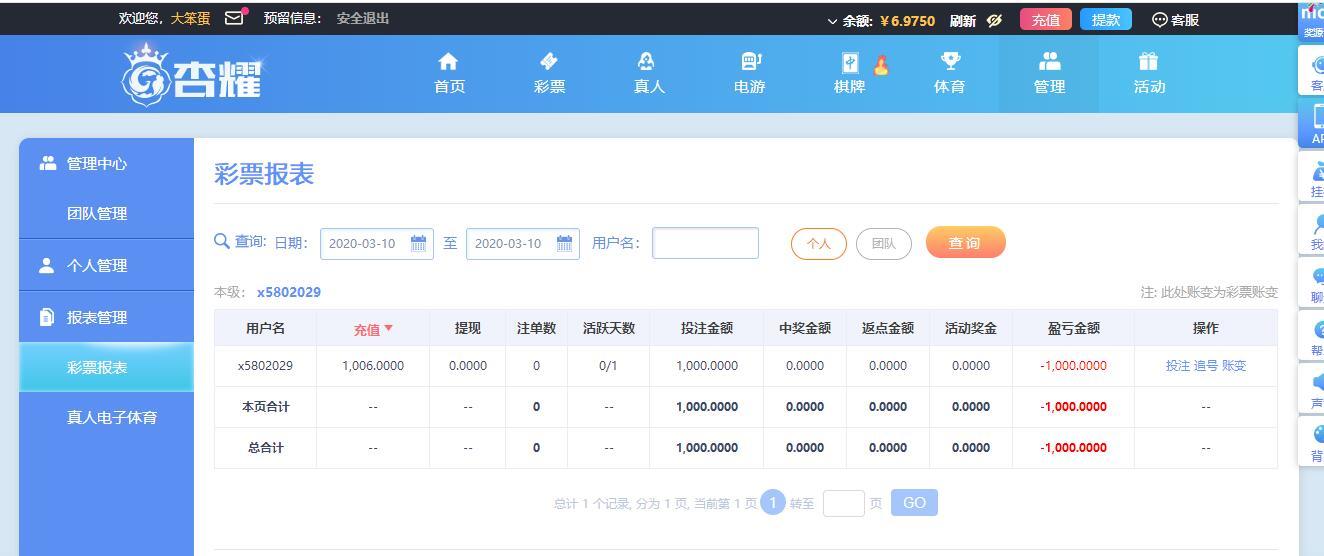This screenshot has width=1324, height=556.
Task: Click the red -1,000.0000 in 总合计 row
Action: [1074, 448]
